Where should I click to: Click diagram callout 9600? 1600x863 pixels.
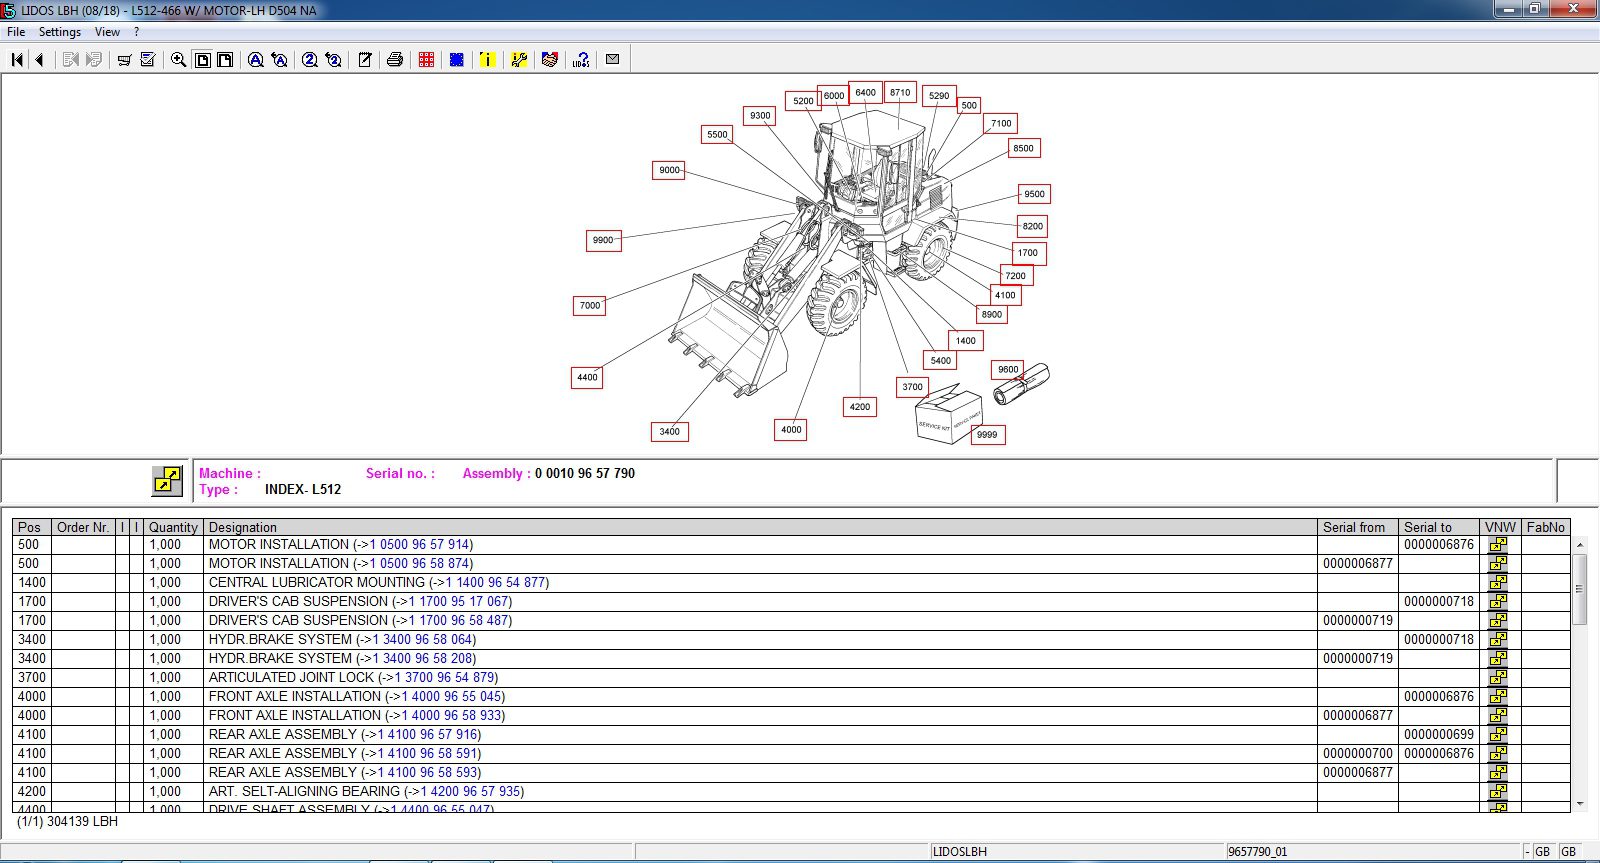1008,370
